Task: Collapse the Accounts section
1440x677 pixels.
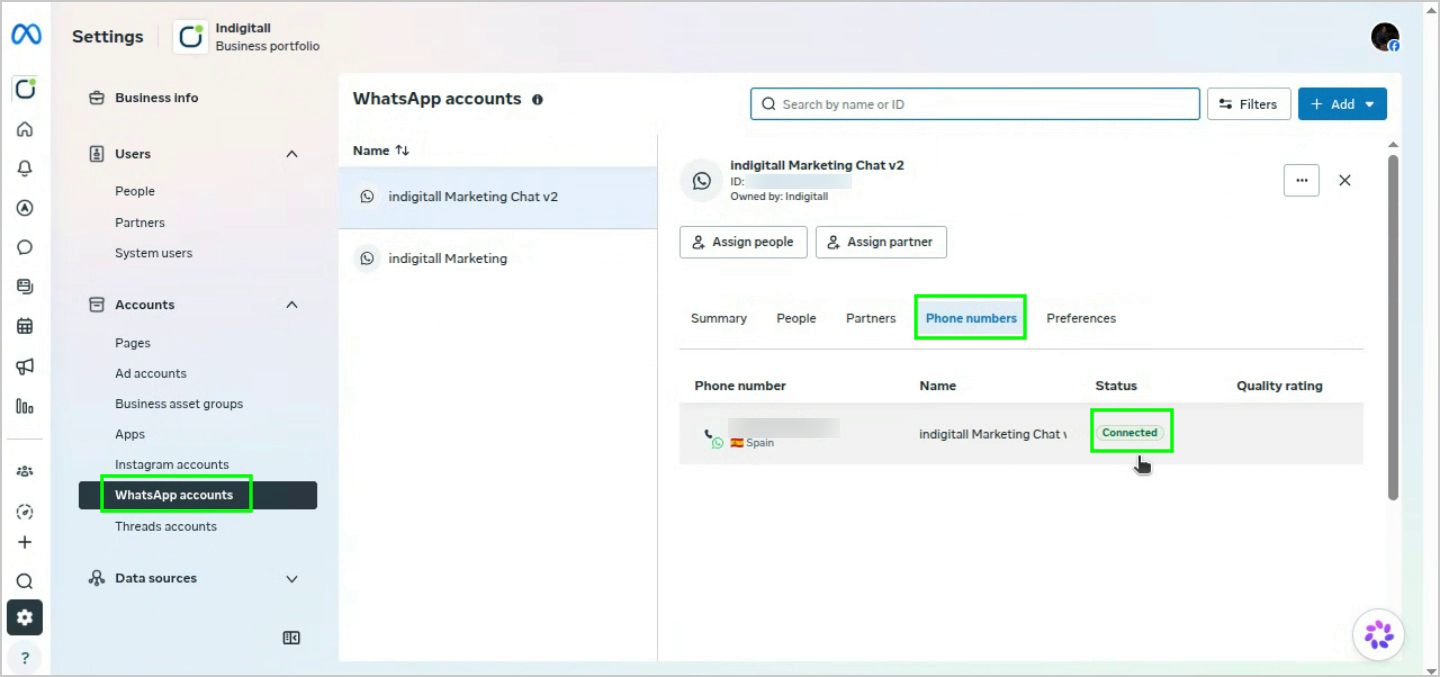Action: (292, 305)
